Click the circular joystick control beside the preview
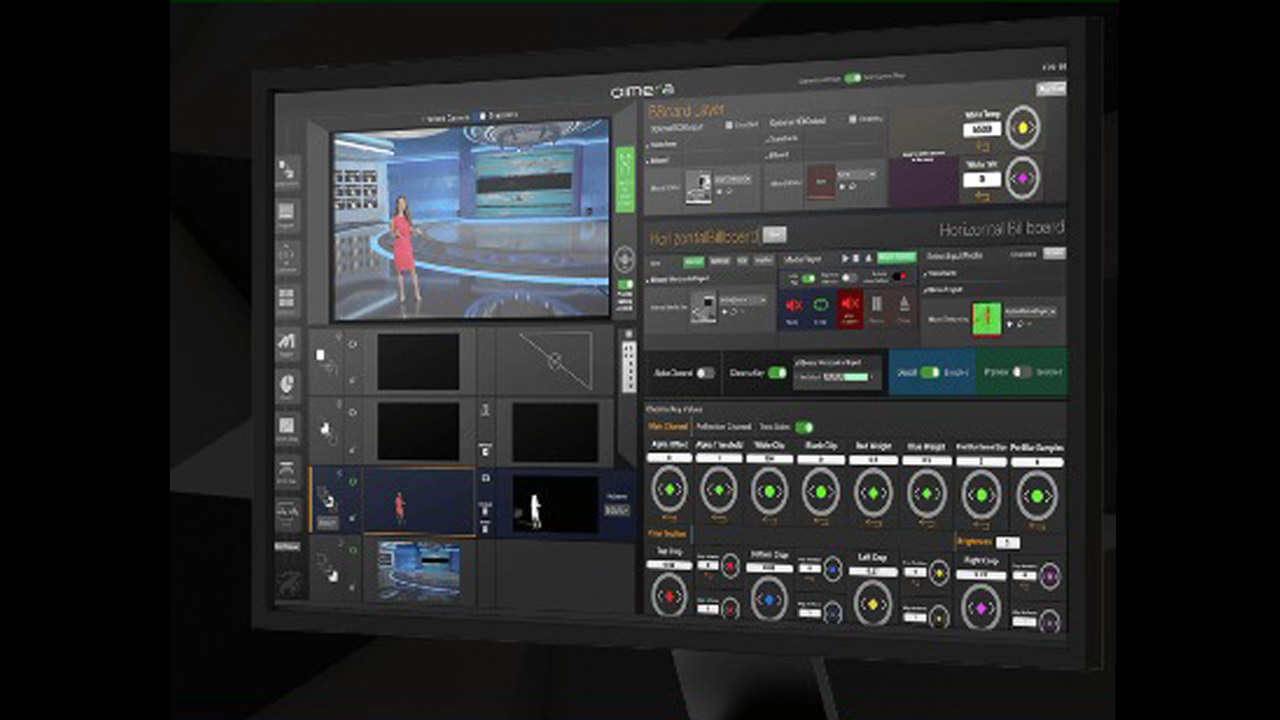Screen dimensions: 1280x720 coord(625,258)
